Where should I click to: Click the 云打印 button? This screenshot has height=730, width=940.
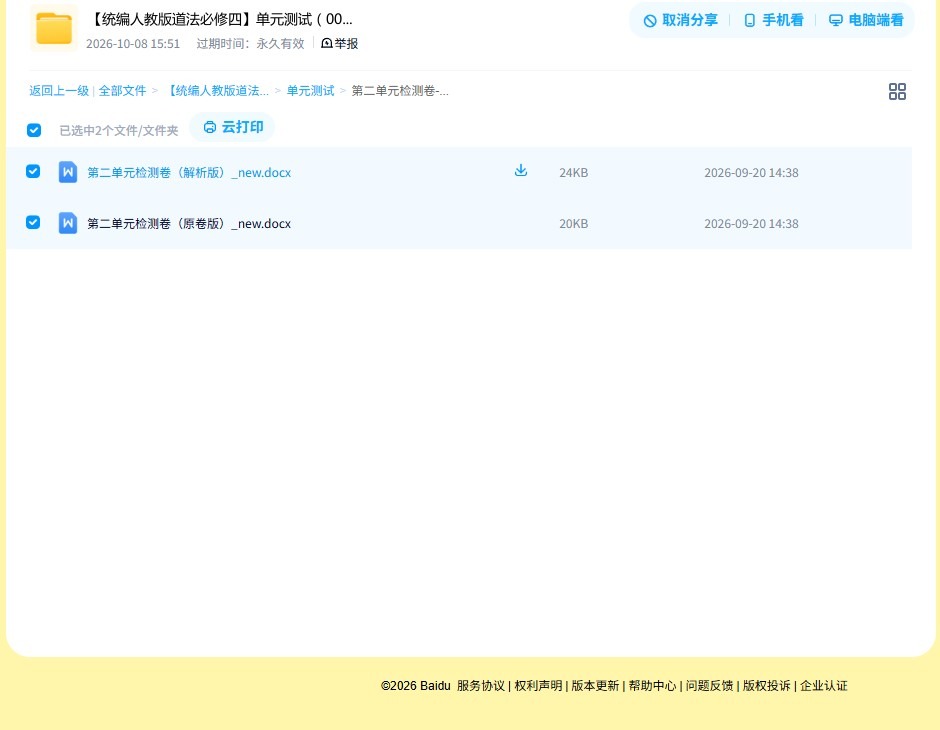pos(233,127)
